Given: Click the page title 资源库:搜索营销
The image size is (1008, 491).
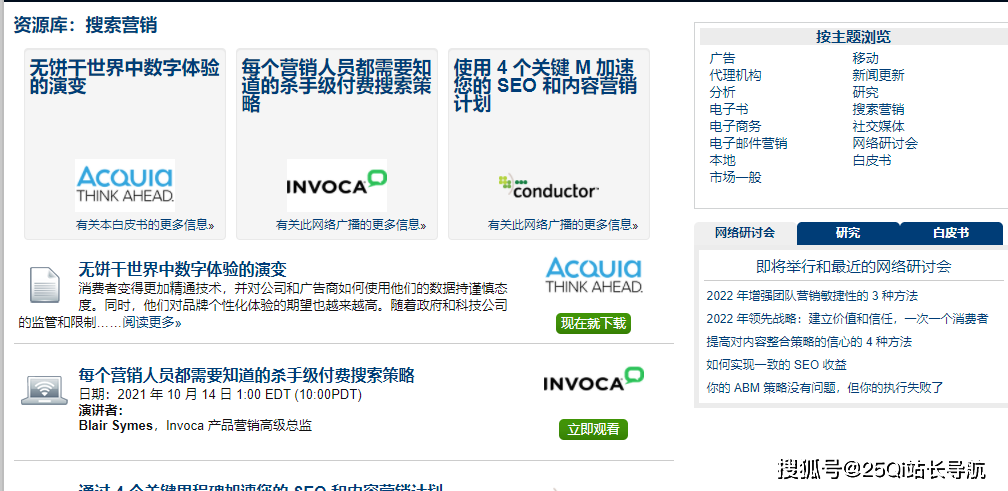Looking at the screenshot, I should coord(86,25).
